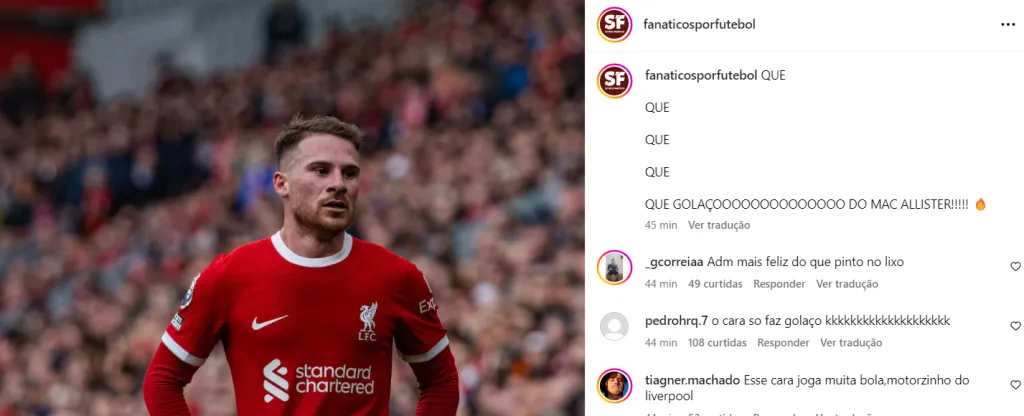Image resolution: width=1024 pixels, height=416 pixels.
Task: Open pedrohrq.7's default avatar
Action: tap(615, 327)
